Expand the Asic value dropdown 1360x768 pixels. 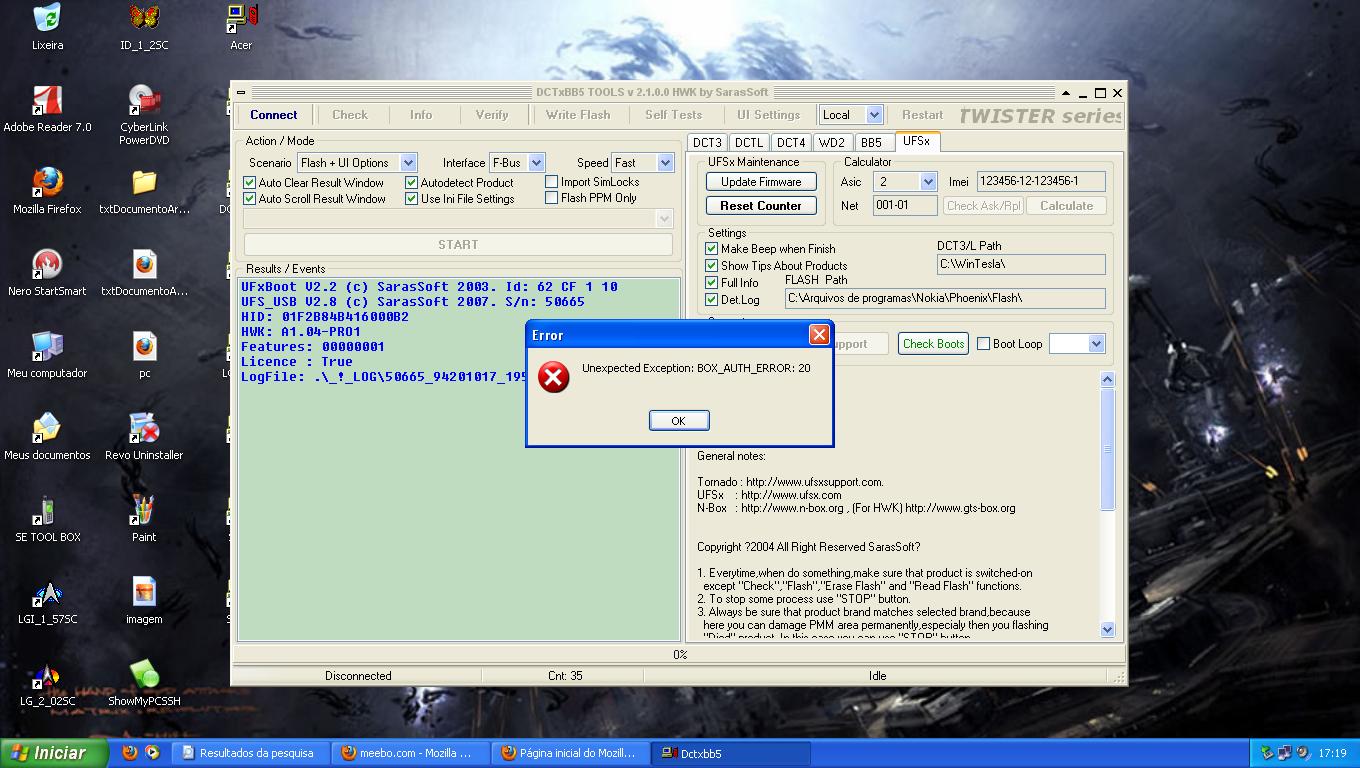click(927, 182)
